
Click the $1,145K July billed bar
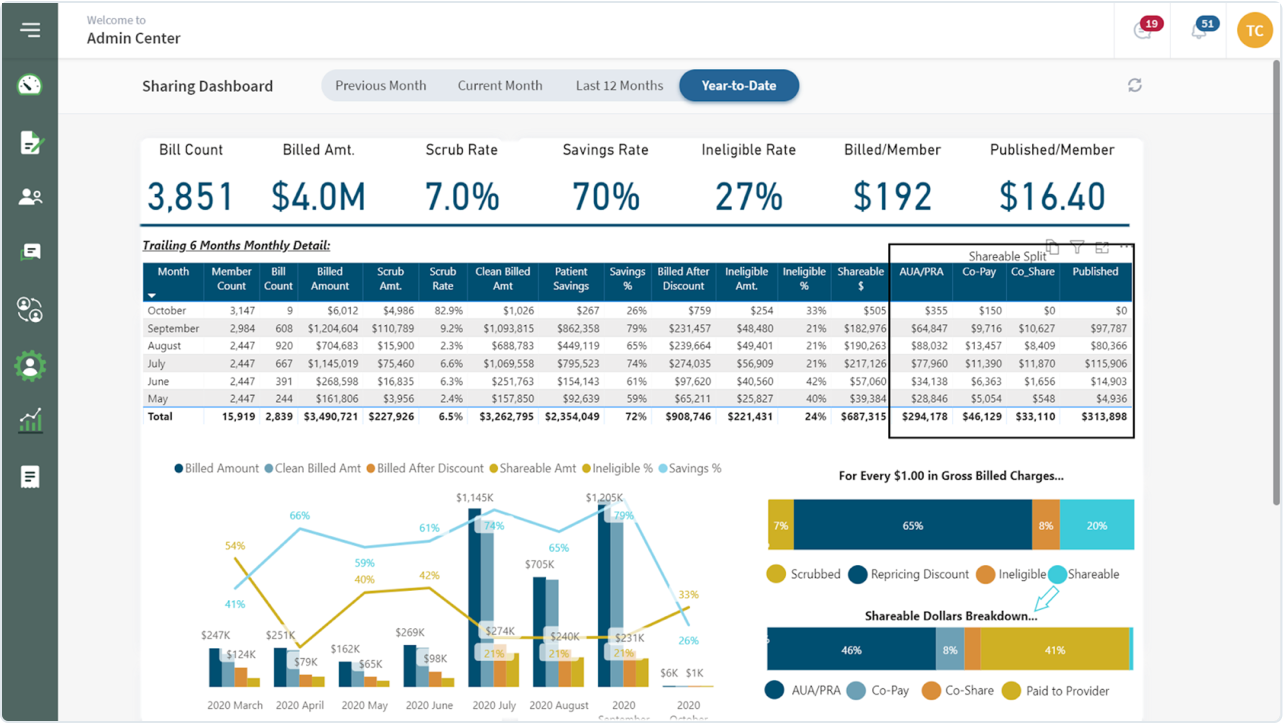pyautogui.click(x=475, y=597)
